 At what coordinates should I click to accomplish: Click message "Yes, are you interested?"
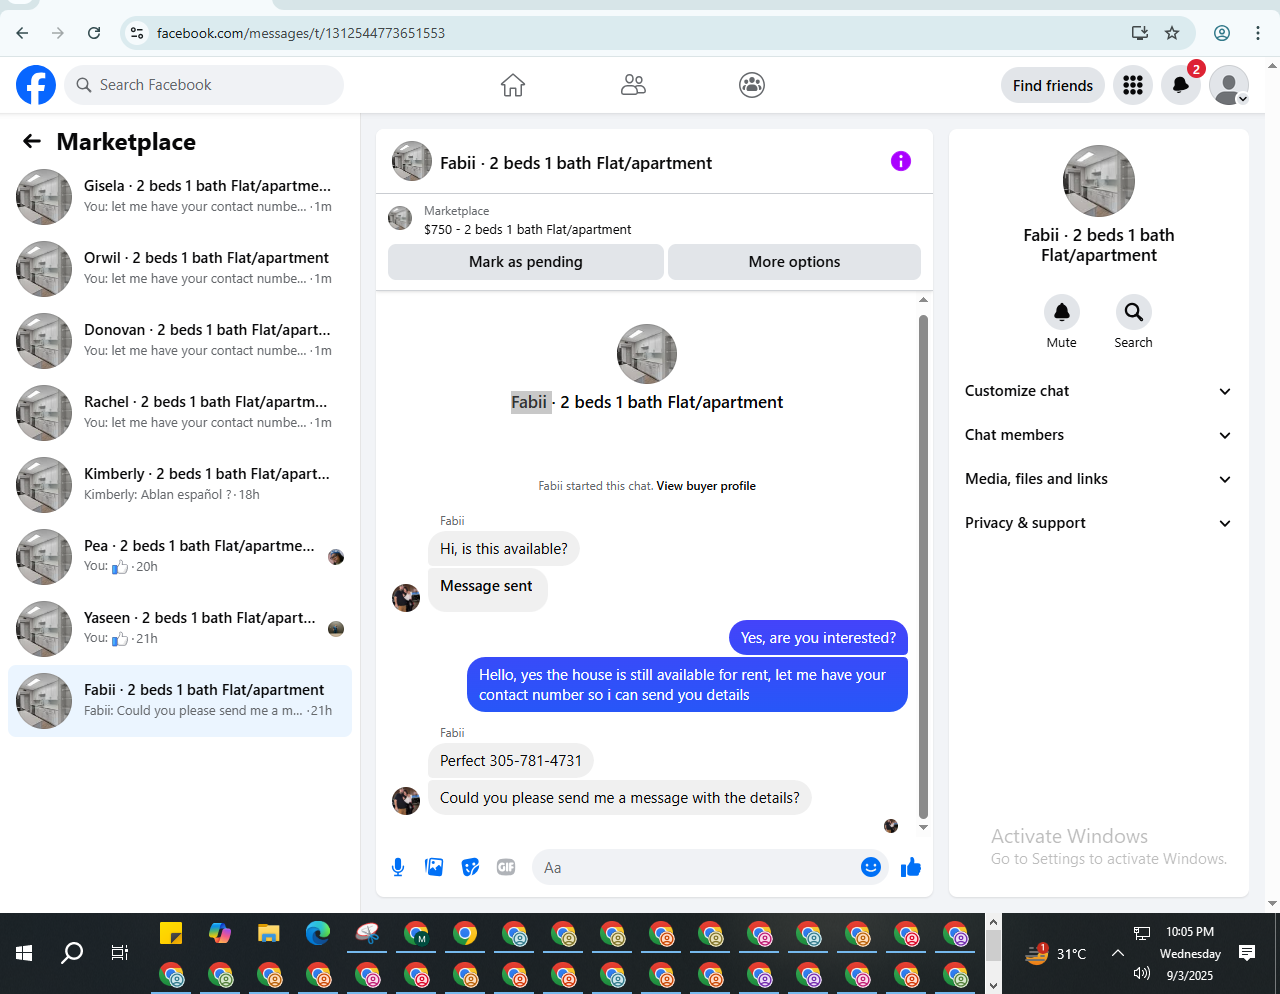coord(818,638)
